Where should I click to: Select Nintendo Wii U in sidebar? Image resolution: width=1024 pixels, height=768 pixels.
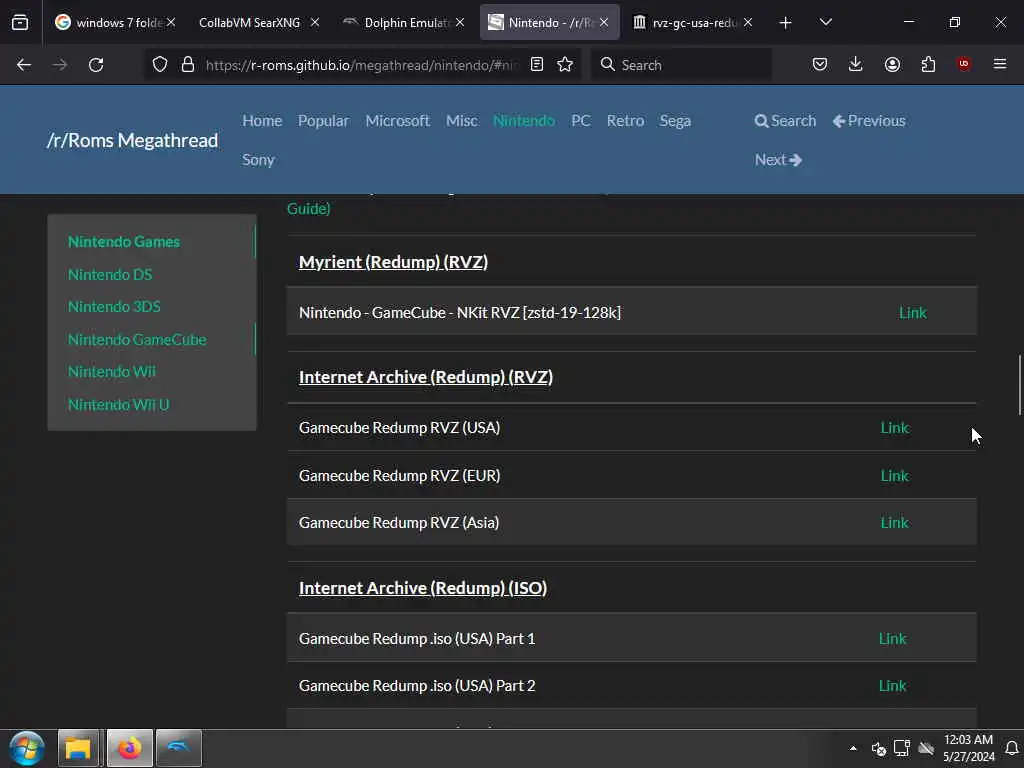[118, 404]
